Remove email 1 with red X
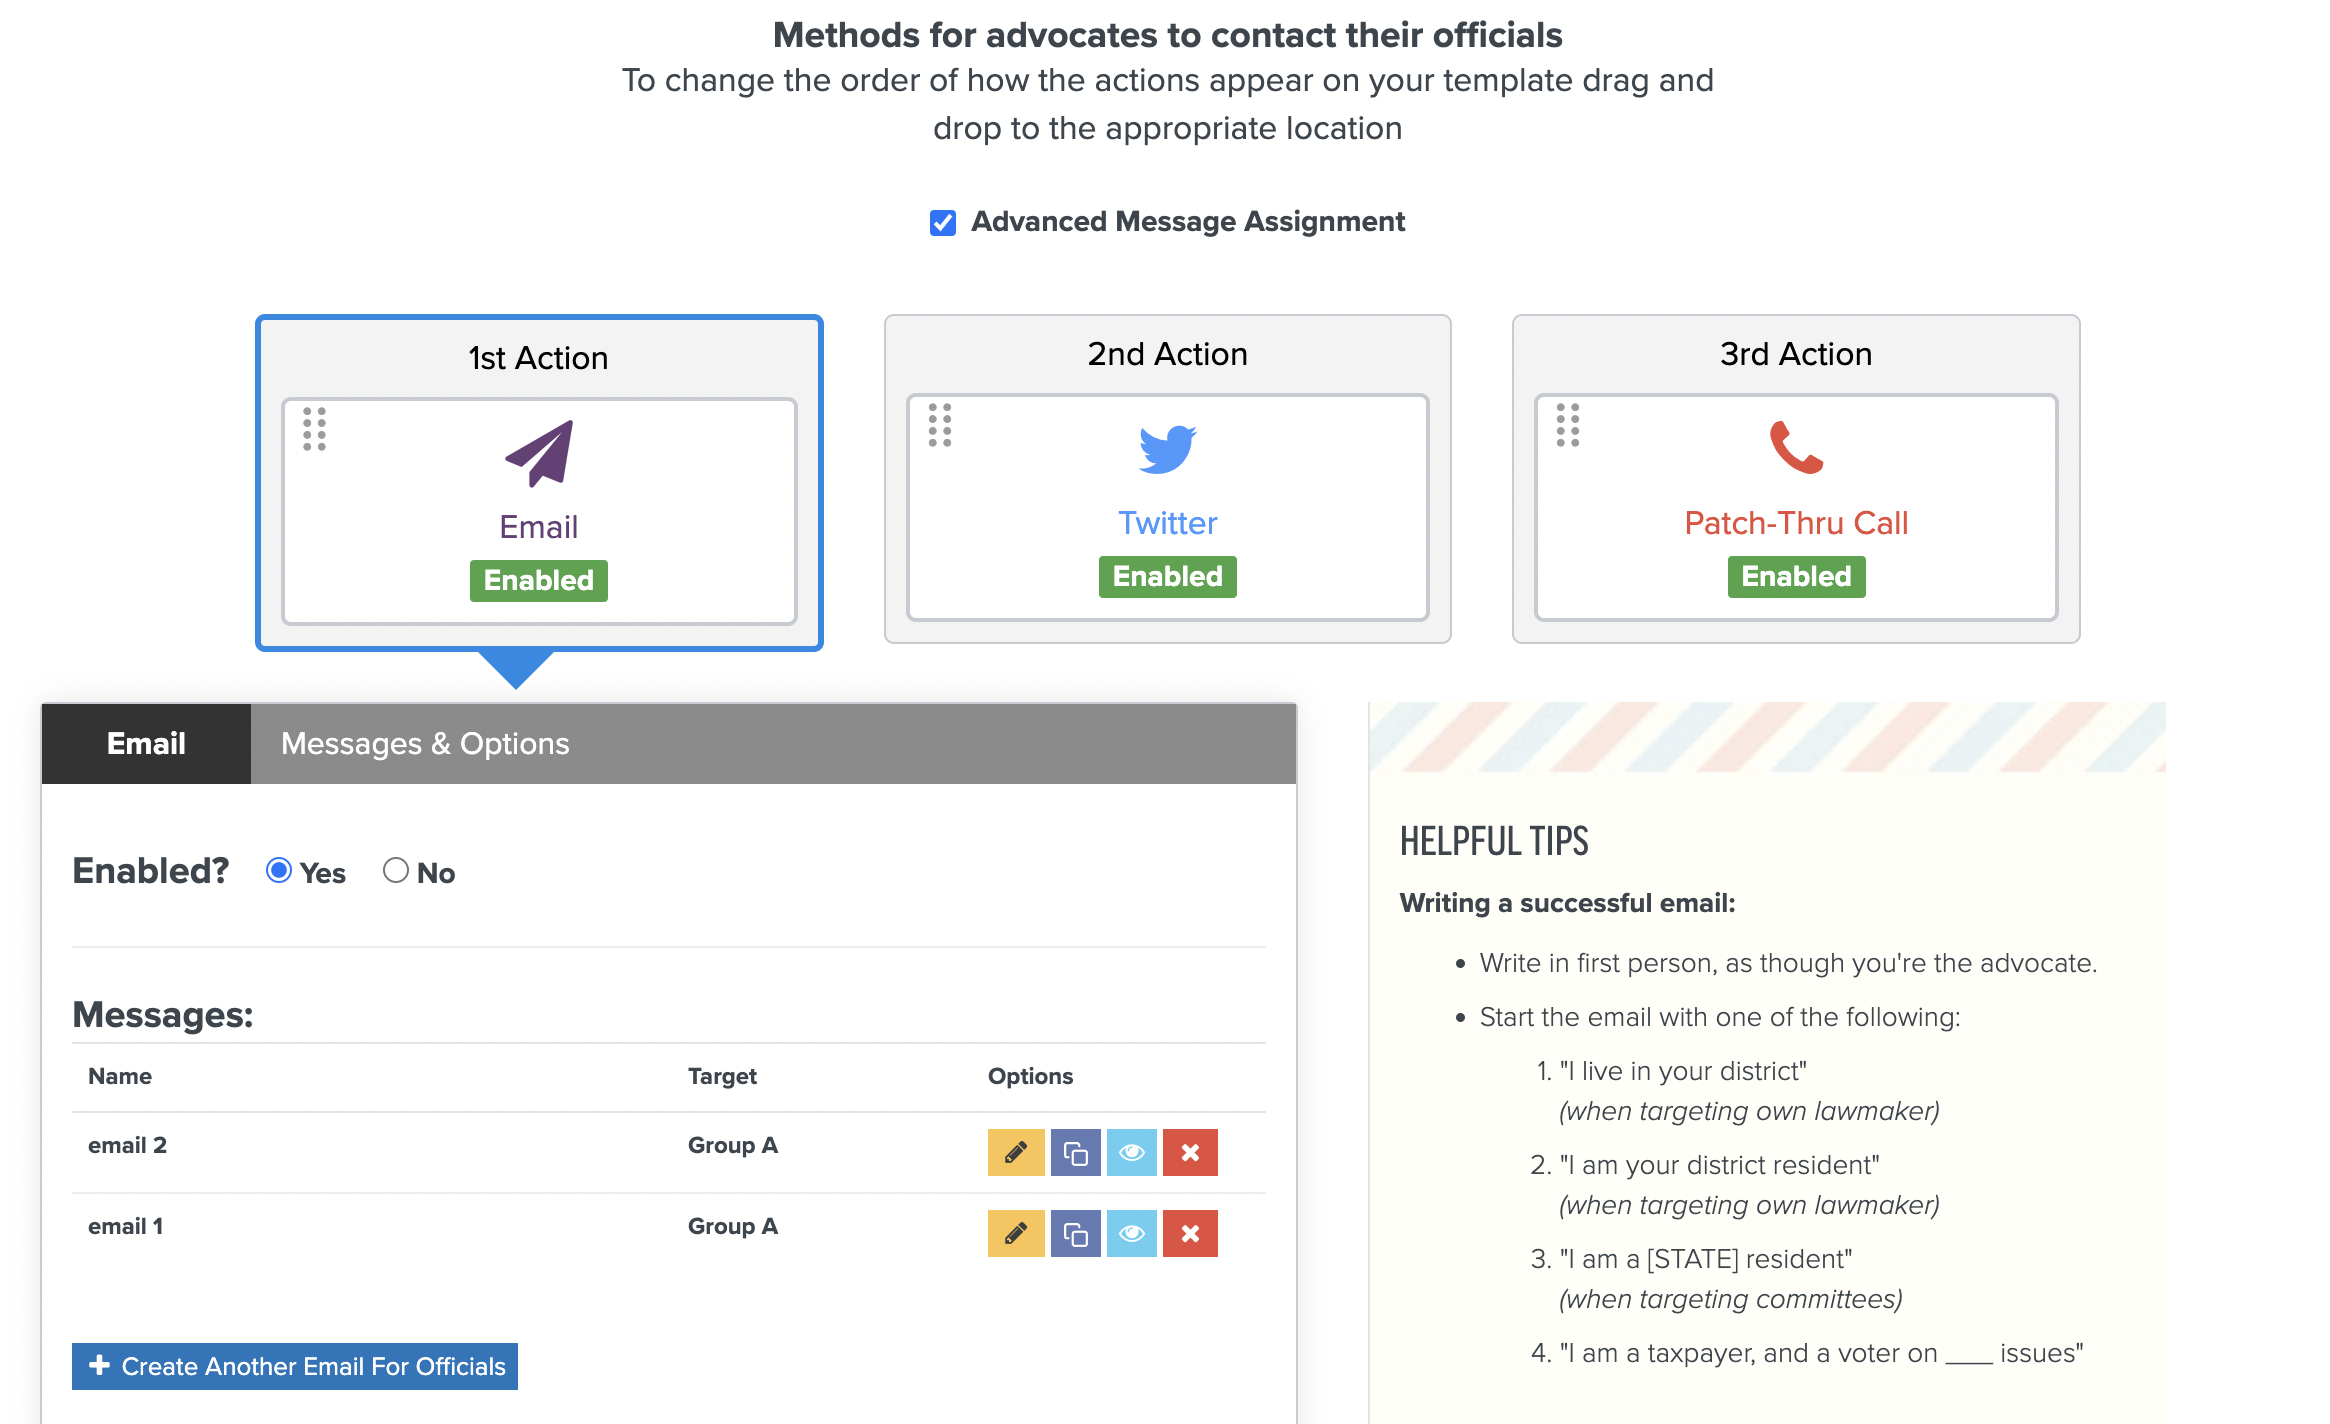The image size is (2330, 1424). pos(1189,1233)
